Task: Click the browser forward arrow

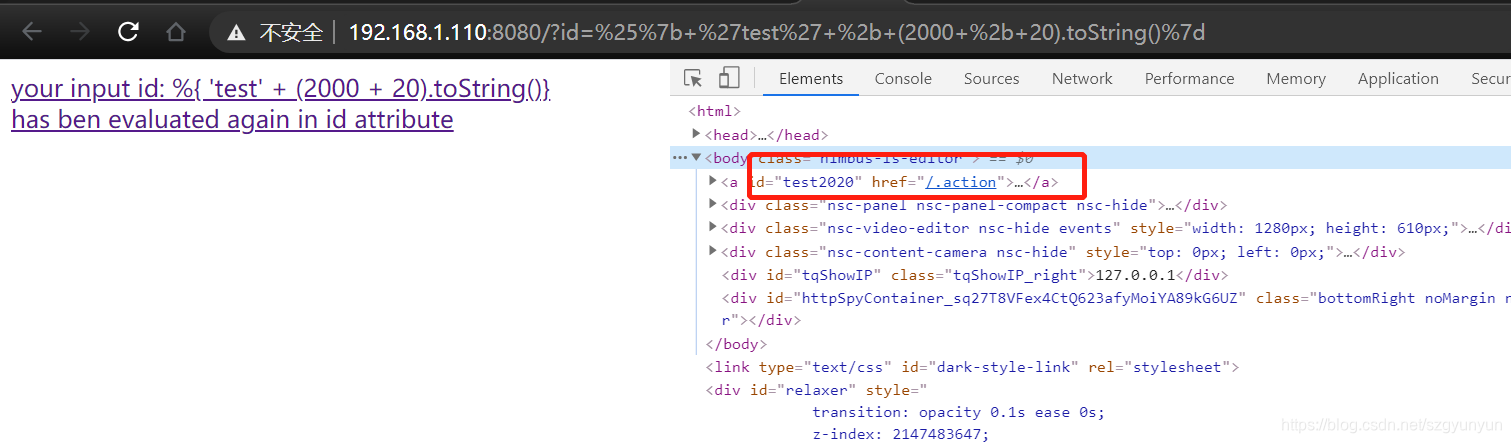Action: pyautogui.click(x=80, y=32)
